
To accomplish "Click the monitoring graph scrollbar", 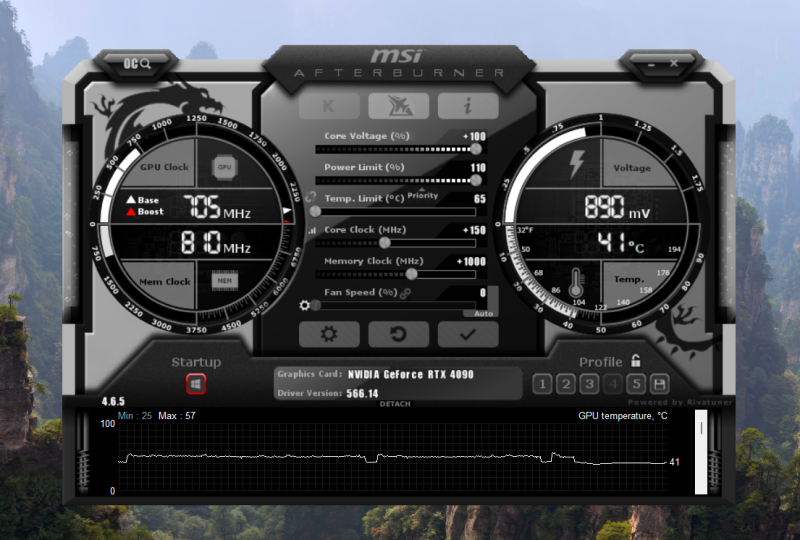I will coord(701,452).
